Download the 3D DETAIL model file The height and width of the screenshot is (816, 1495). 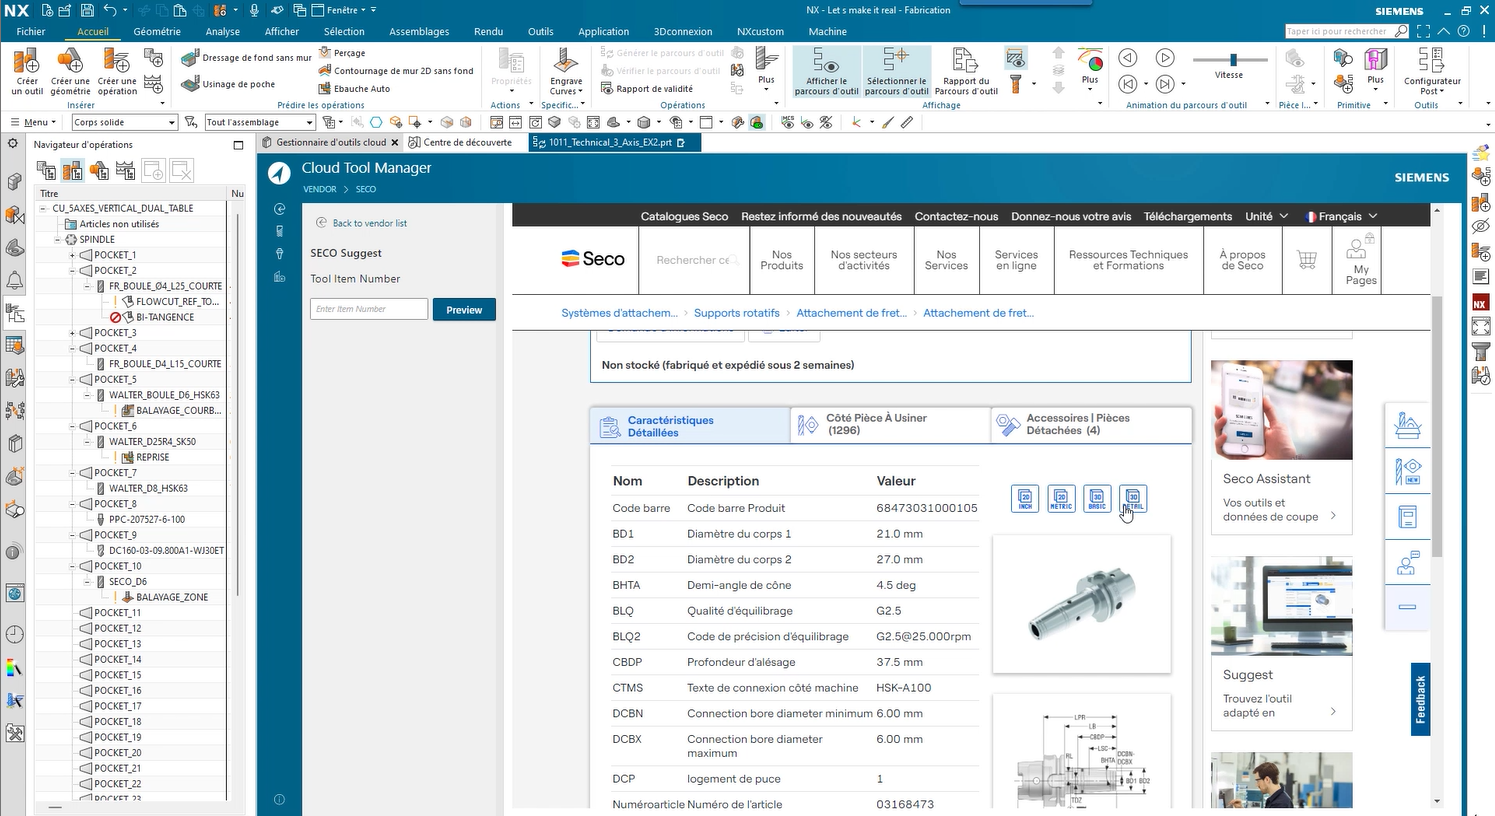click(x=1133, y=498)
